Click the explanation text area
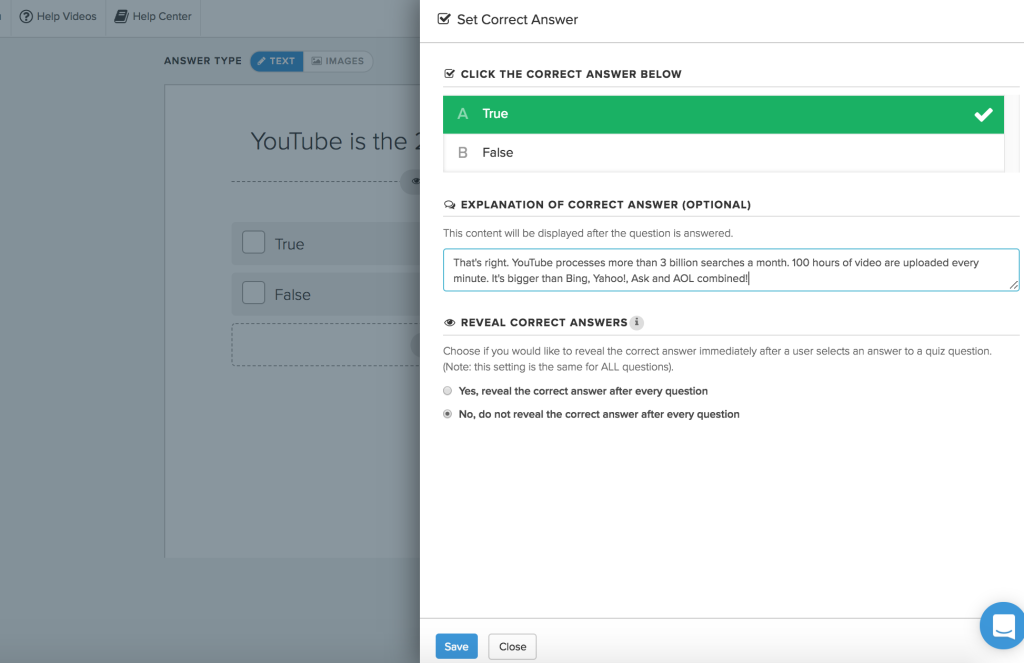The height and width of the screenshot is (663, 1024). pyautogui.click(x=731, y=270)
